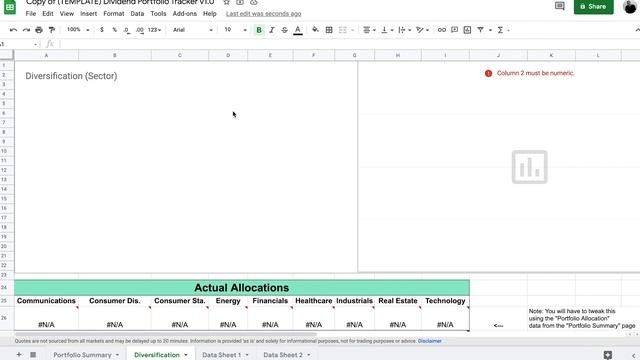Undo the last action
Viewport: 640px width, 360px height.
13,30
